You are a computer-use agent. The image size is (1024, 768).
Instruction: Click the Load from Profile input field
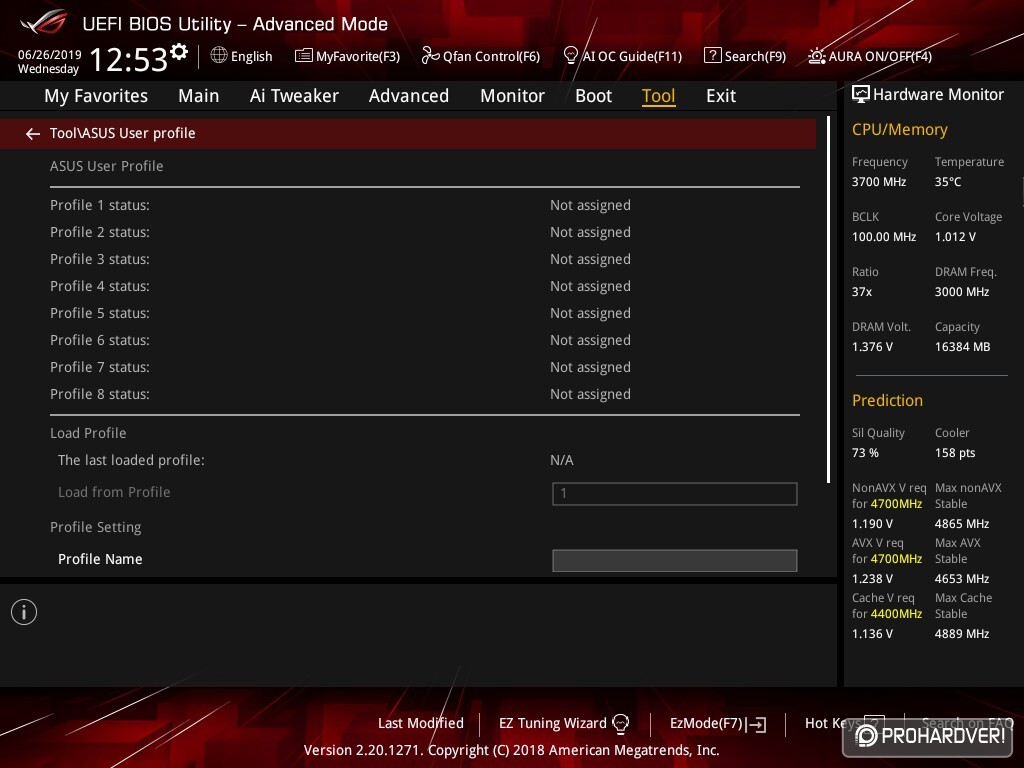tap(675, 494)
